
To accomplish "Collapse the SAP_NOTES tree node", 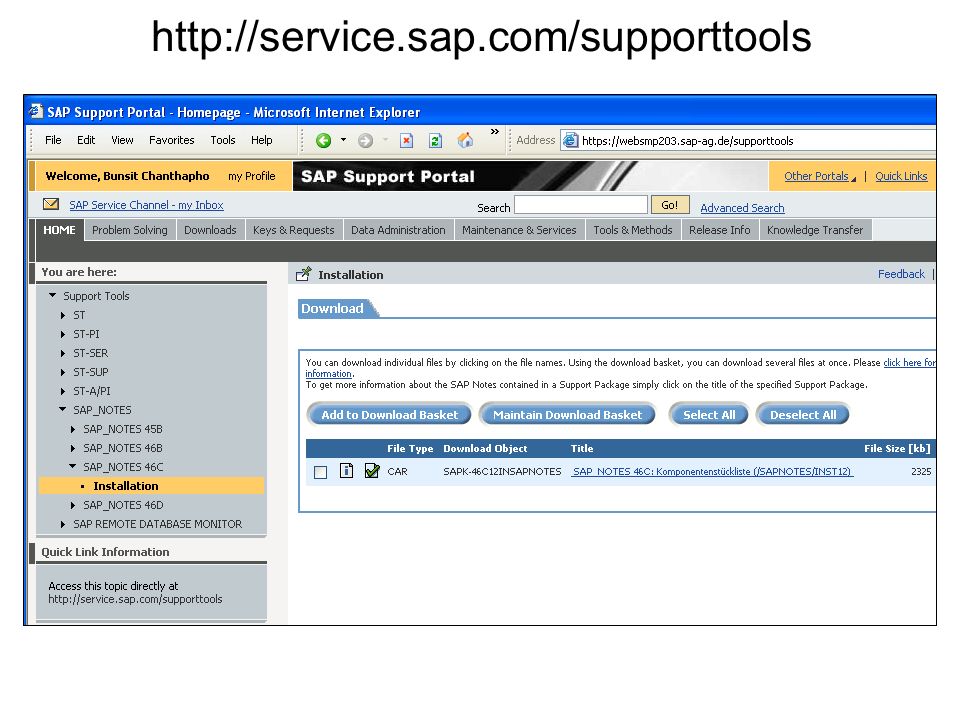I will (62, 409).
